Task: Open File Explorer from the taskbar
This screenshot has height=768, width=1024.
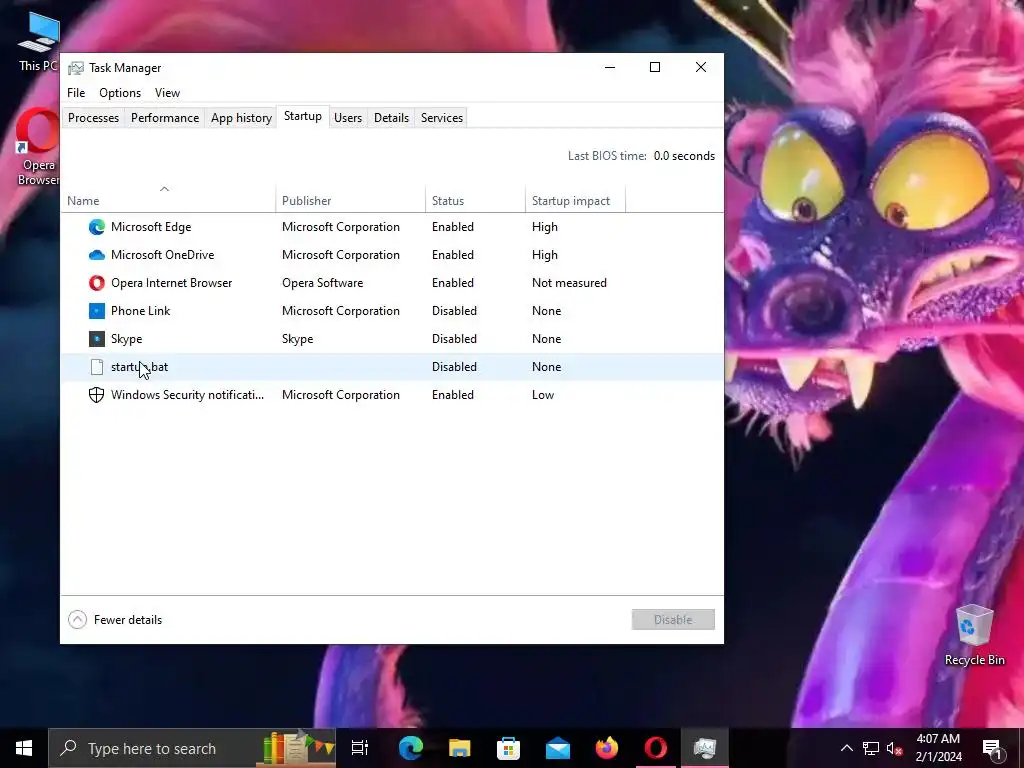Action: tap(460, 748)
